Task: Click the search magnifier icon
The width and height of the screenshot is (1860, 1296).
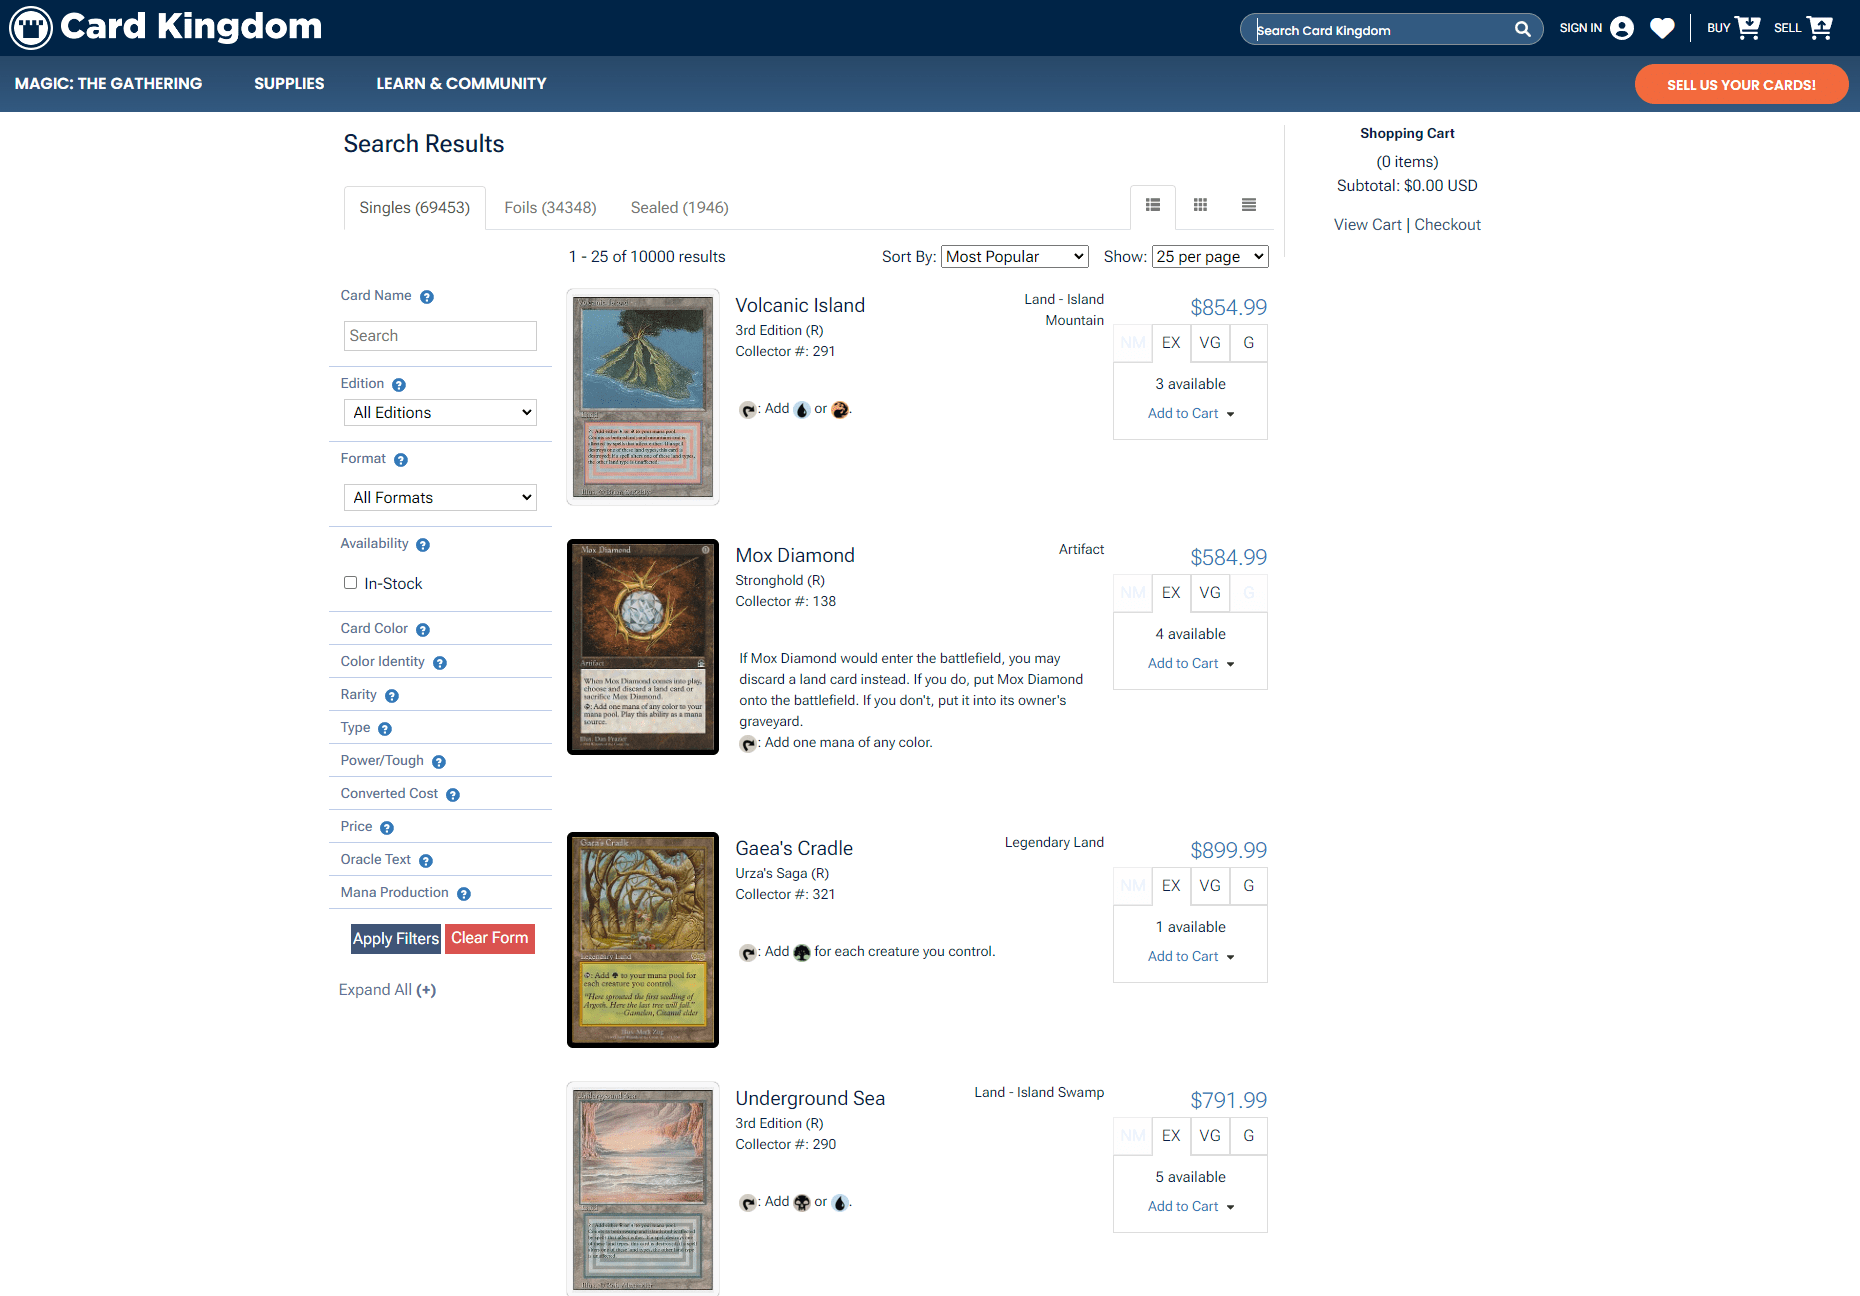Action: pyautogui.click(x=1522, y=29)
